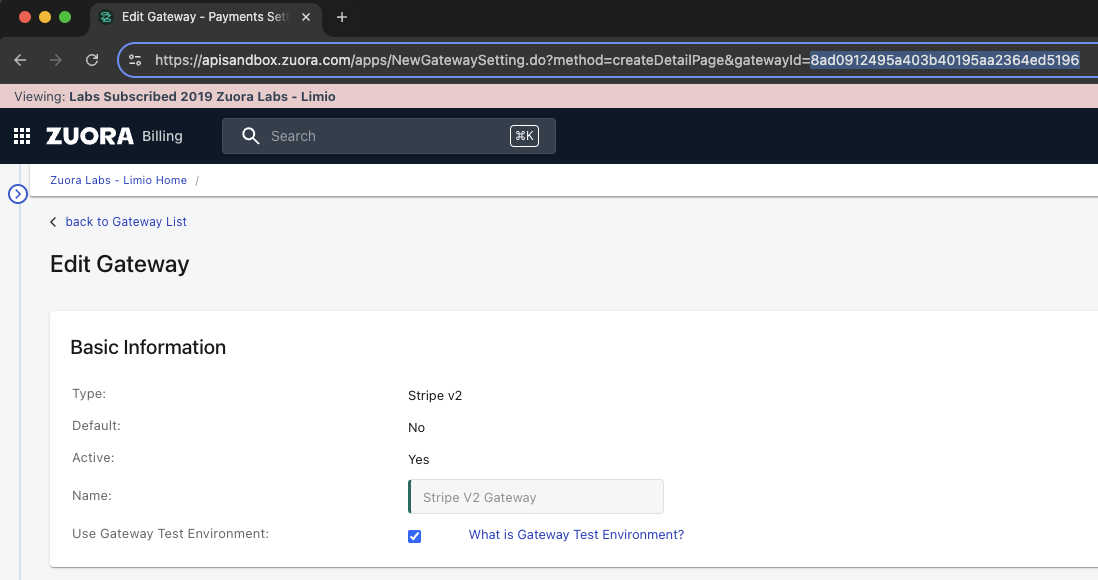
Task: Go back to Gateway List link
Action: [x=126, y=222]
